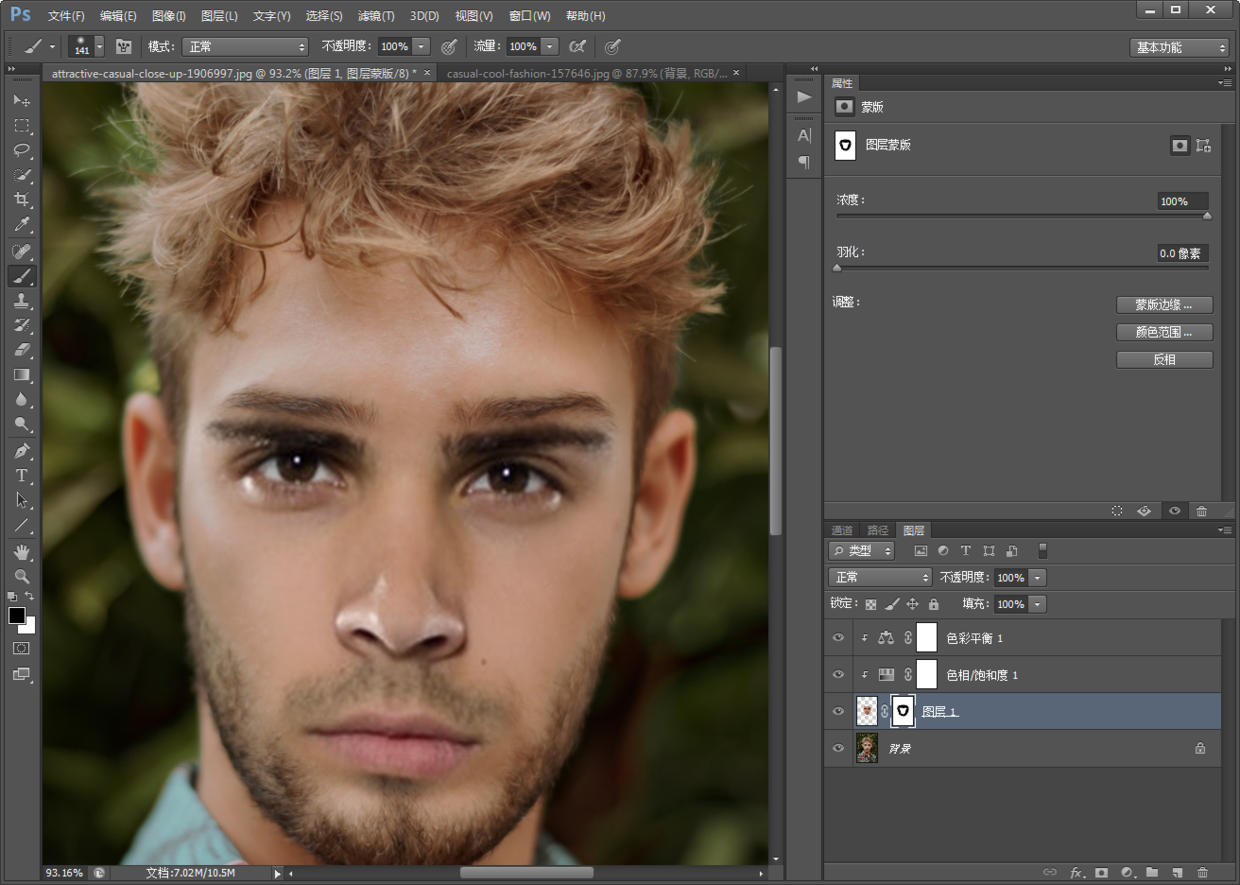This screenshot has height=885, width=1240.
Task: Click the delete layer trash icon
Action: pos(1202,873)
